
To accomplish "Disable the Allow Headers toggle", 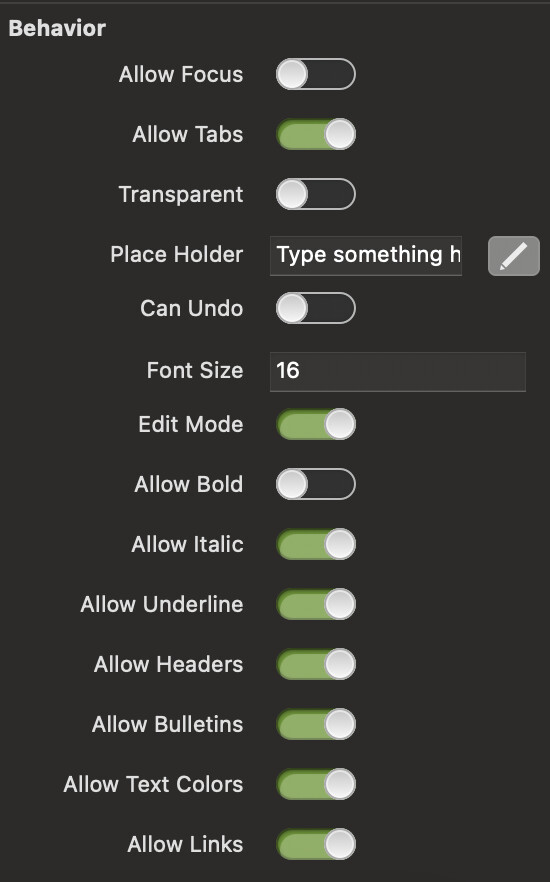I will (x=315, y=664).
